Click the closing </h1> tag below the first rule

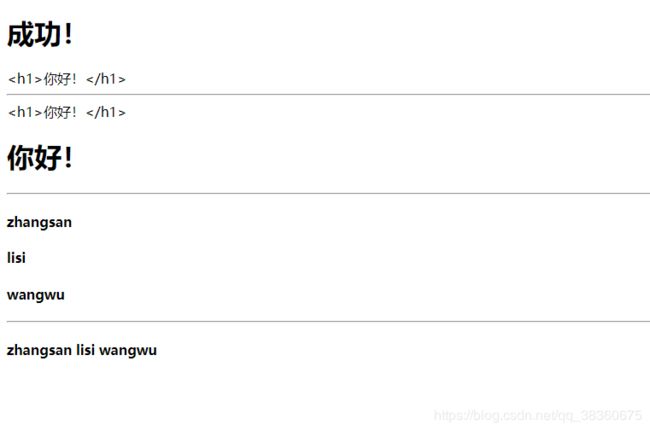(x=106, y=112)
